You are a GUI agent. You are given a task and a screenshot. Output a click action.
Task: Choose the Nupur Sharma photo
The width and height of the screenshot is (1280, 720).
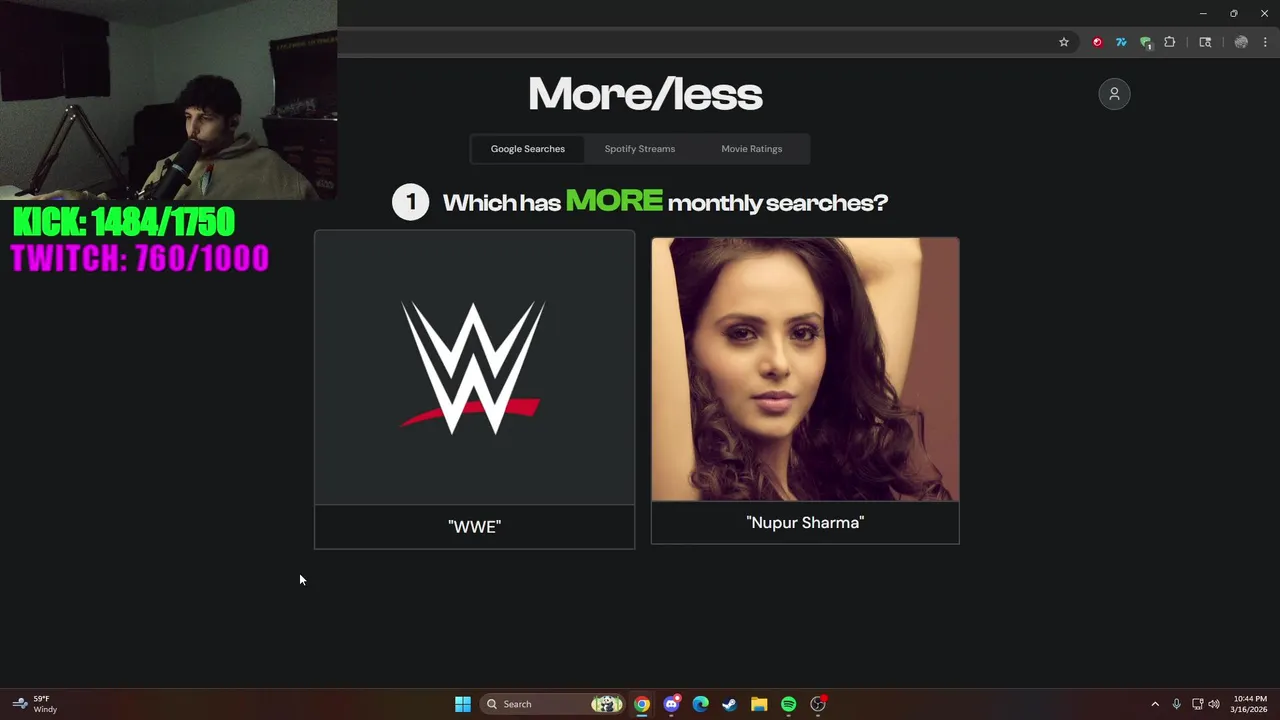(x=805, y=369)
